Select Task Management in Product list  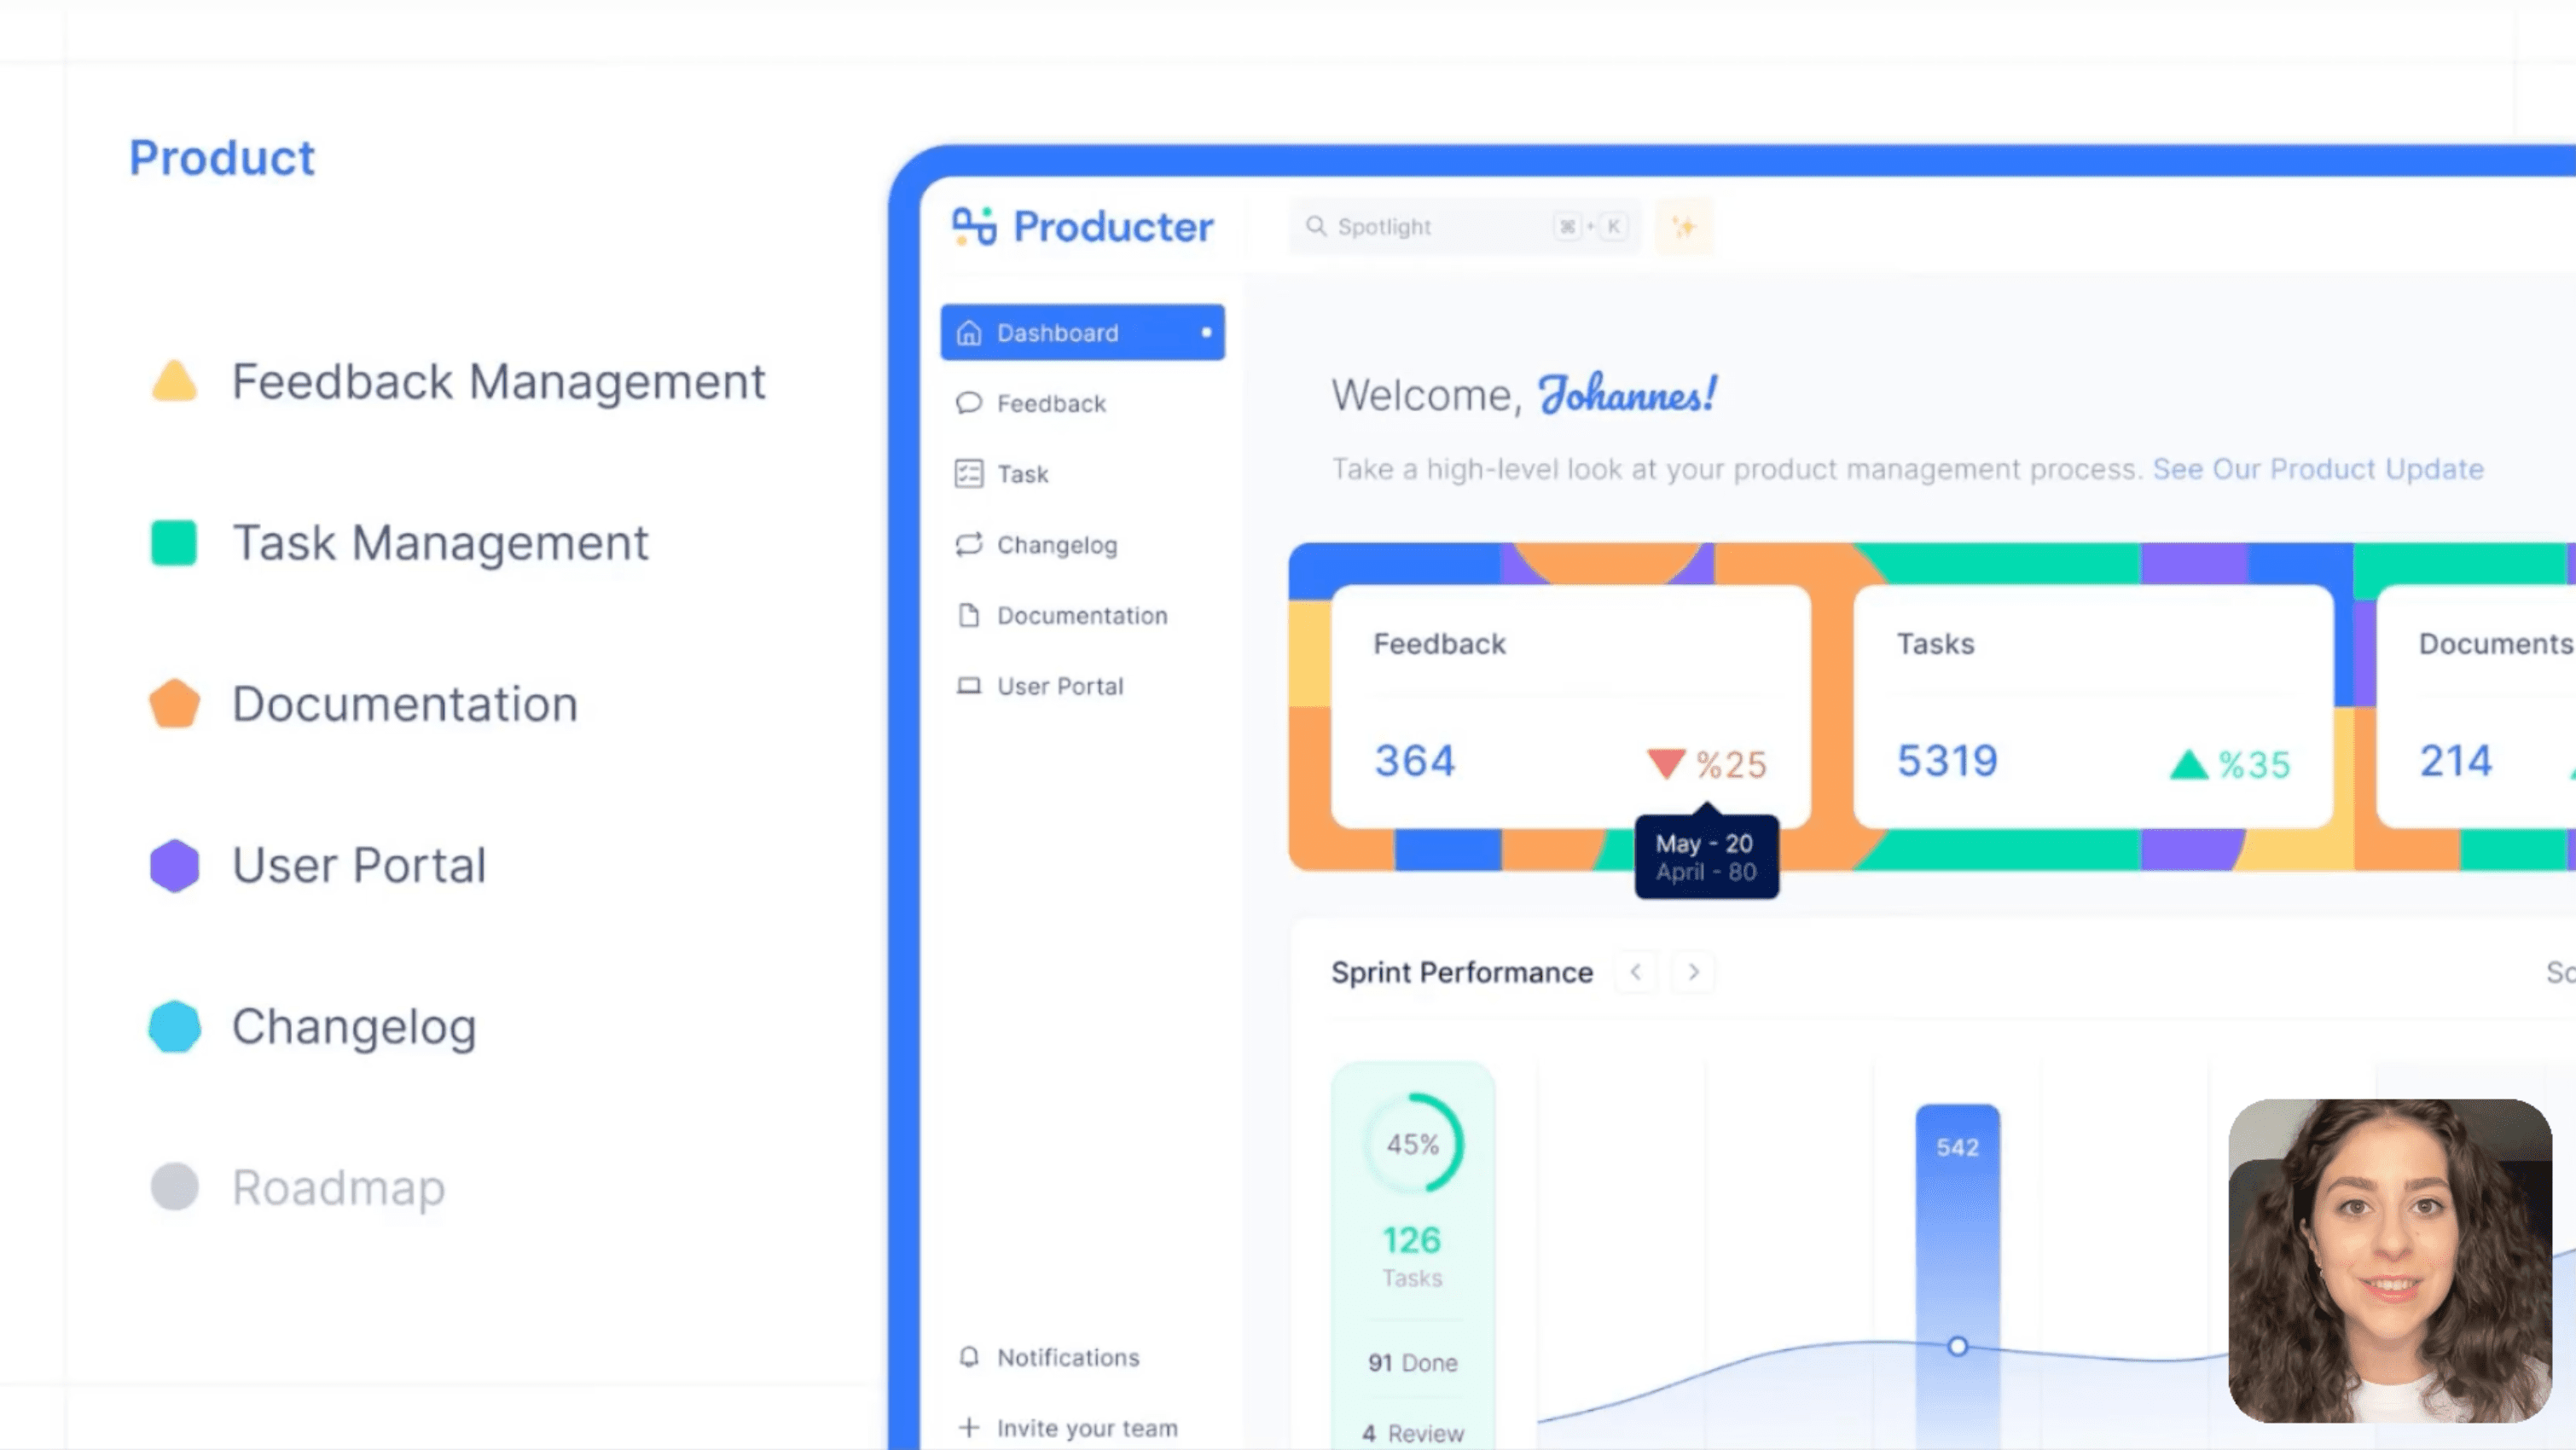(x=440, y=543)
